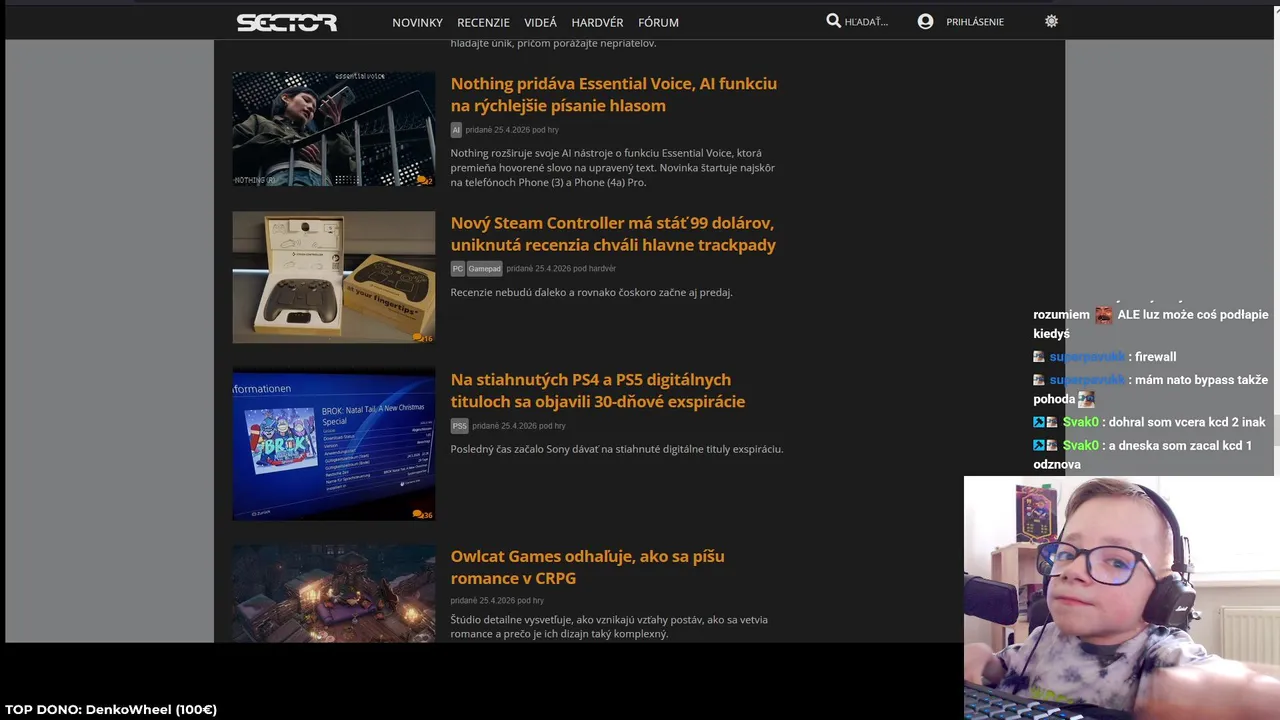The width and height of the screenshot is (1280, 720).
Task: Click 'Recenzie nebudú ďaleko' article summary
Action: pyautogui.click(x=591, y=292)
